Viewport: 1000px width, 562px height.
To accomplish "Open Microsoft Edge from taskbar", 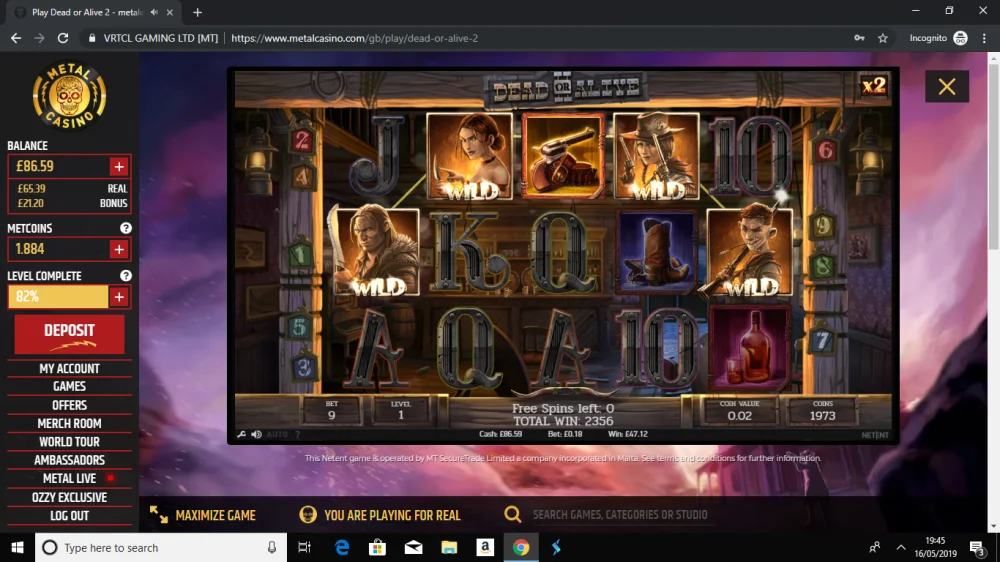I will pyautogui.click(x=342, y=547).
